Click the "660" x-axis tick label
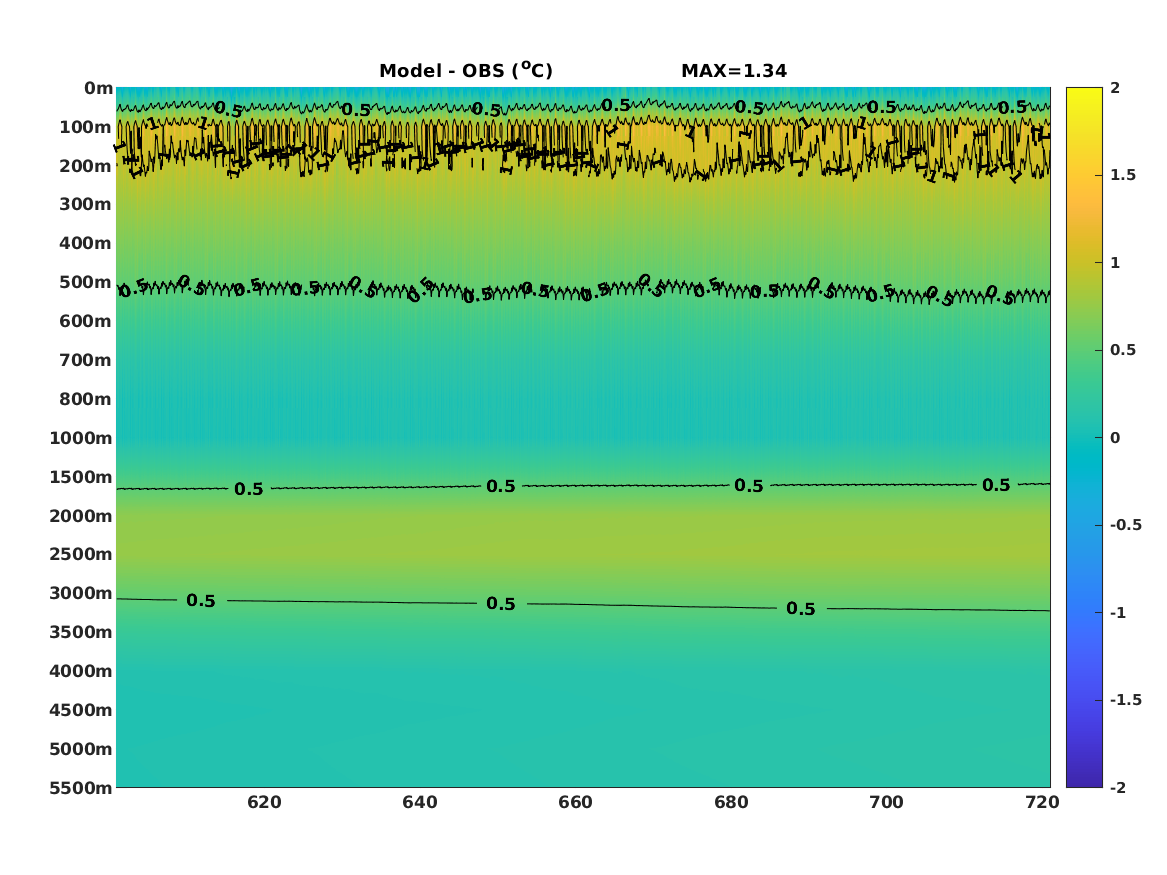The width and height of the screenshot is (1167, 875). (x=575, y=802)
